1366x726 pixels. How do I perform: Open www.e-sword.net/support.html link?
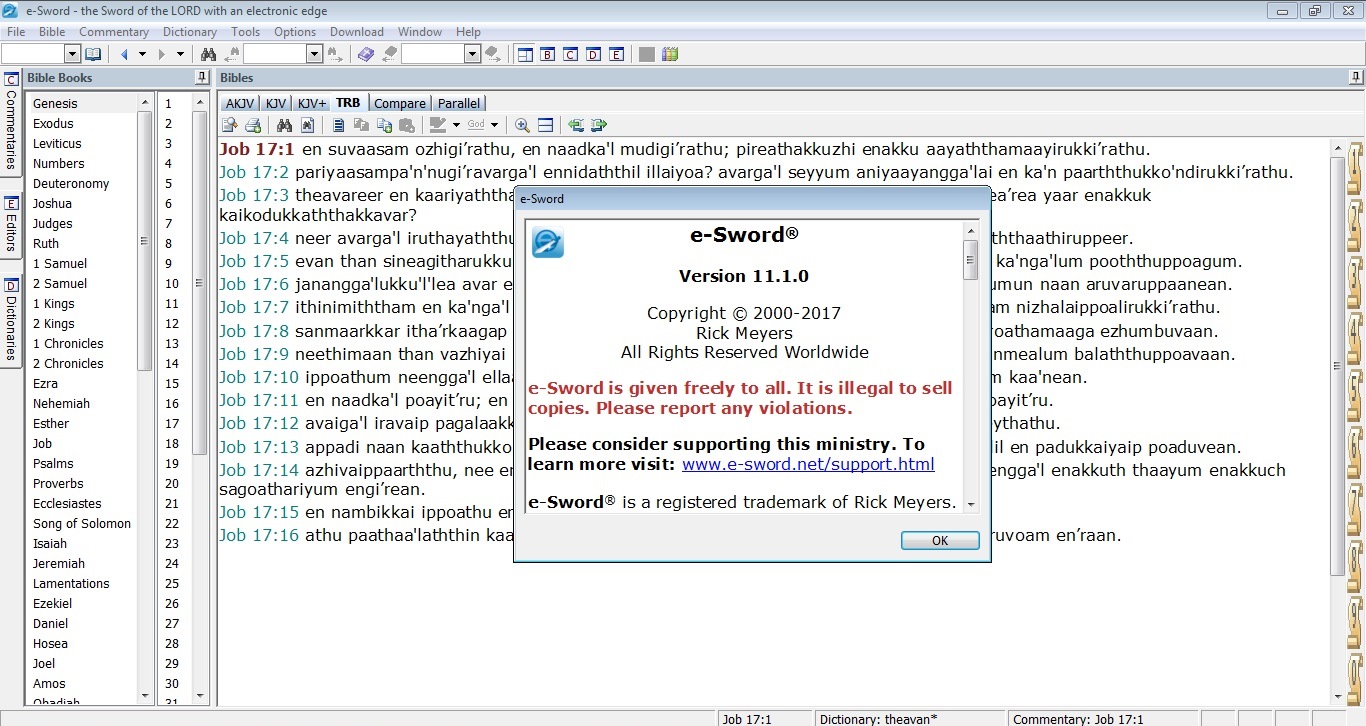(x=808, y=464)
